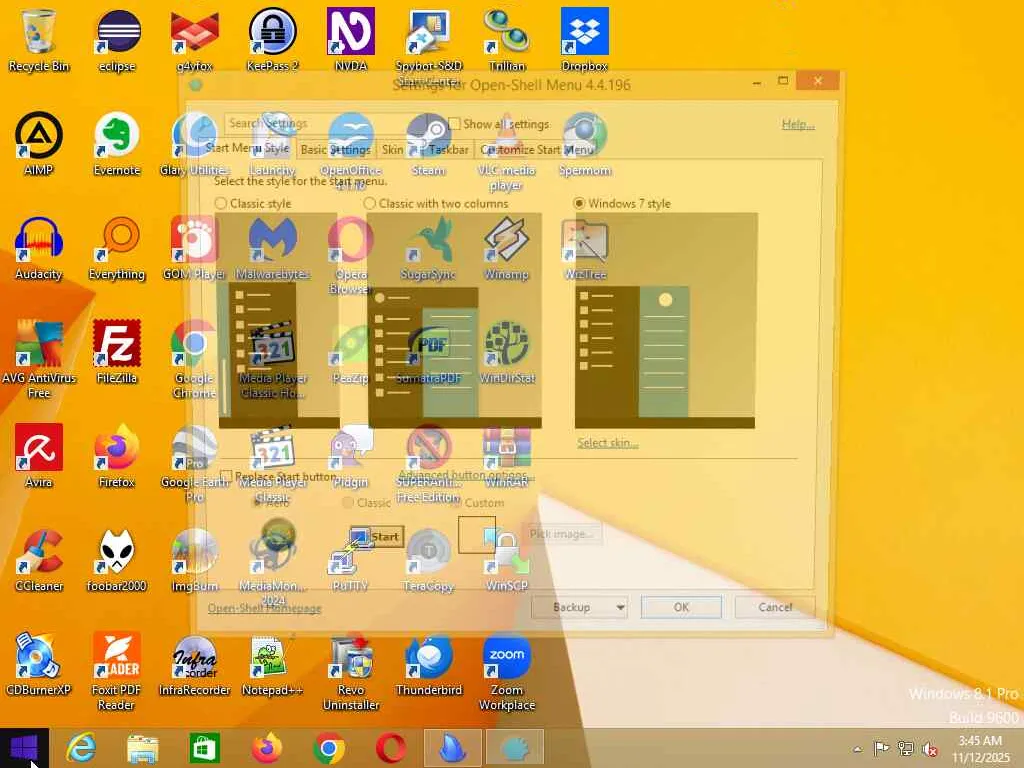Click the Select skin link
This screenshot has width=1024, height=768.
(607, 443)
